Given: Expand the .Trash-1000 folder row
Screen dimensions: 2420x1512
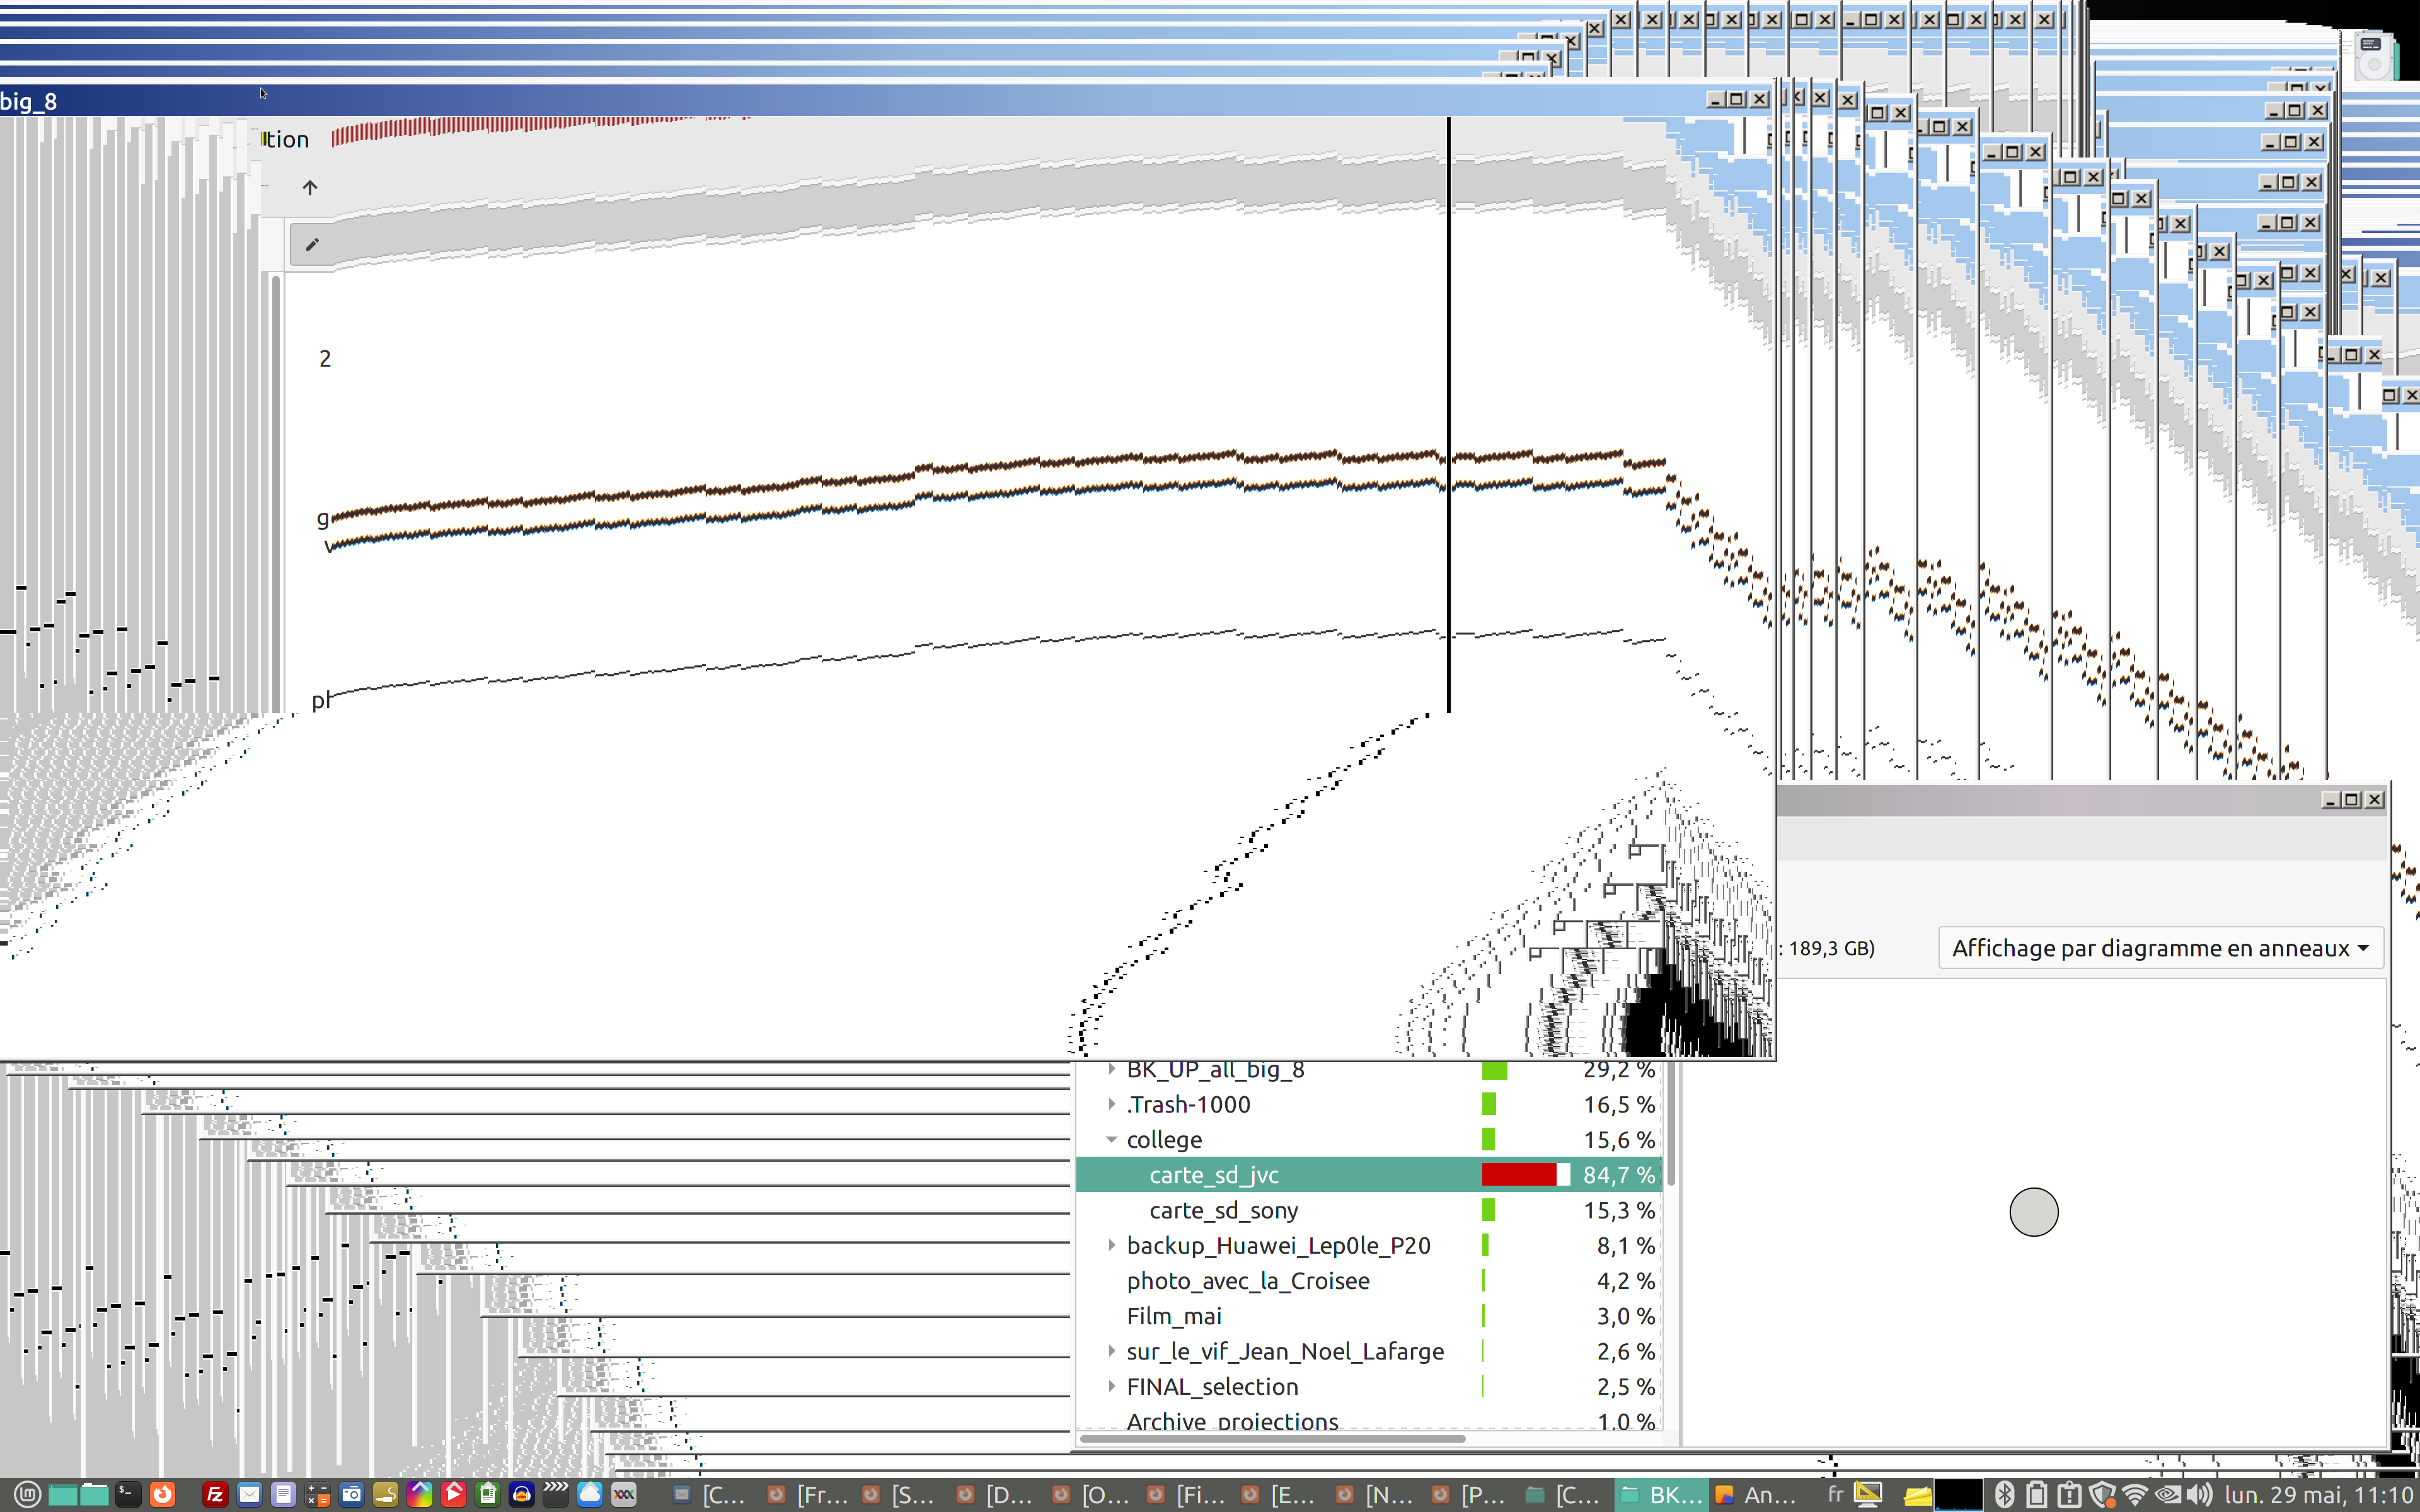Looking at the screenshot, I should [x=1111, y=1104].
